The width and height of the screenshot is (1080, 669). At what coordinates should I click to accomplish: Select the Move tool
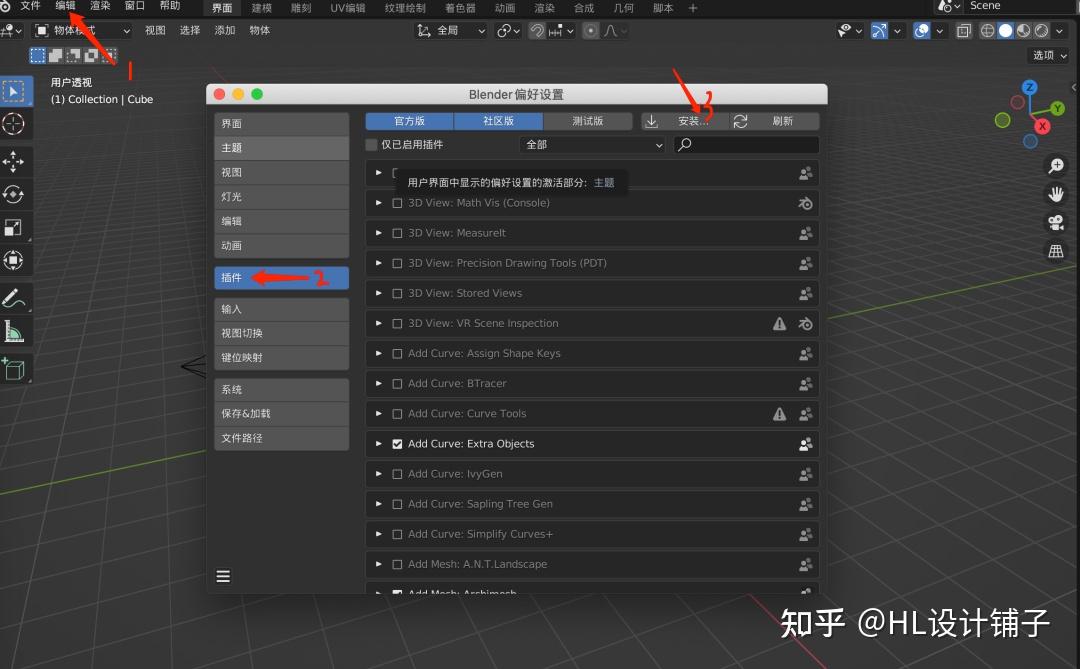coord(14,162)
